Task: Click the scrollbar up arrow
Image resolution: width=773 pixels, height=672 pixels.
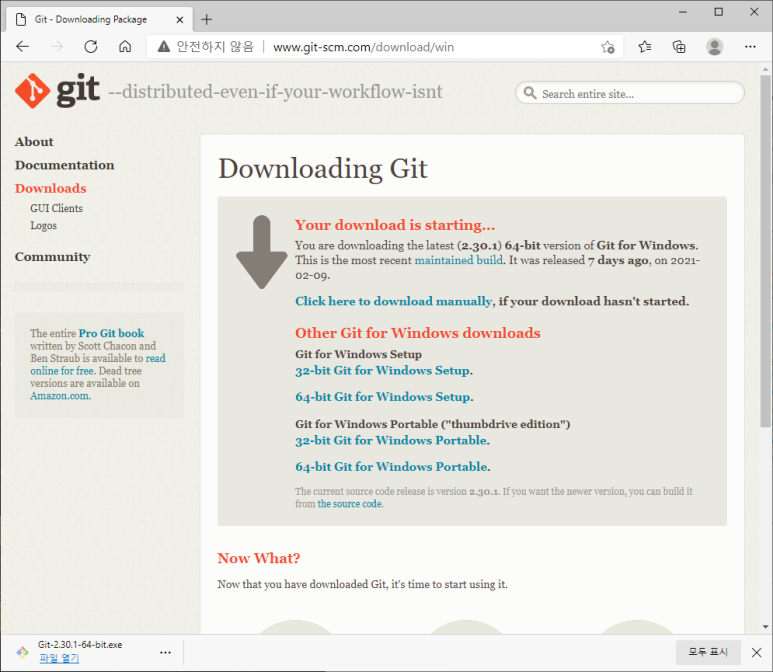Action: [765, 69]
